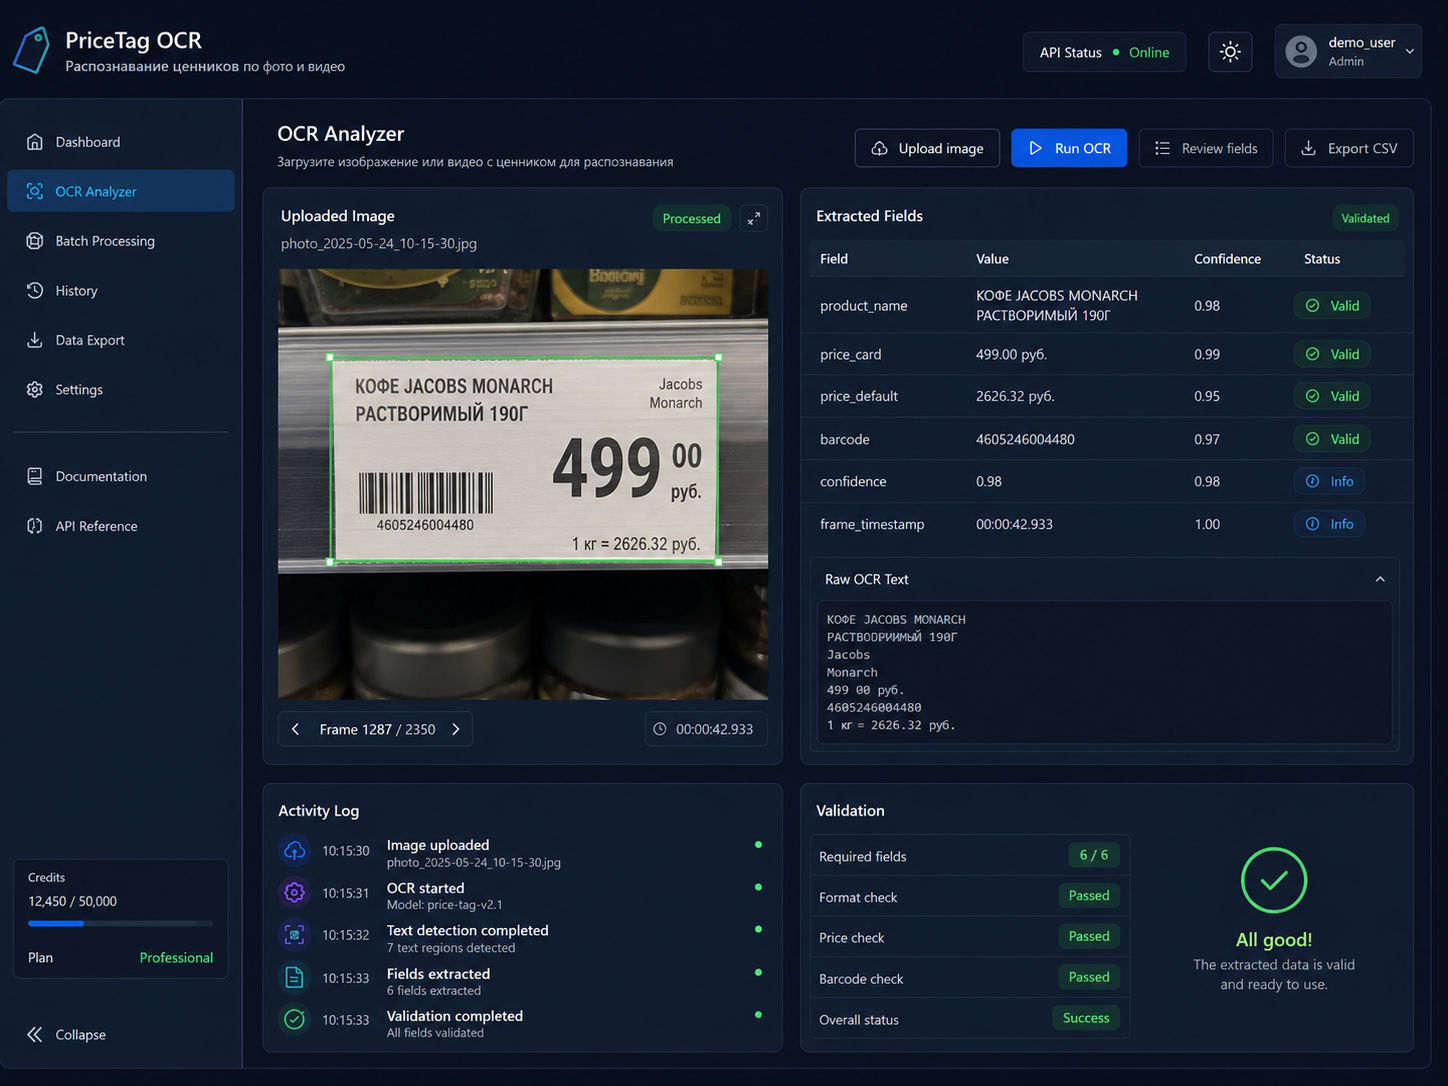Click the Processed status badge
Viewport: 1448px width, 1086px height.
click(x=691, y=218)
